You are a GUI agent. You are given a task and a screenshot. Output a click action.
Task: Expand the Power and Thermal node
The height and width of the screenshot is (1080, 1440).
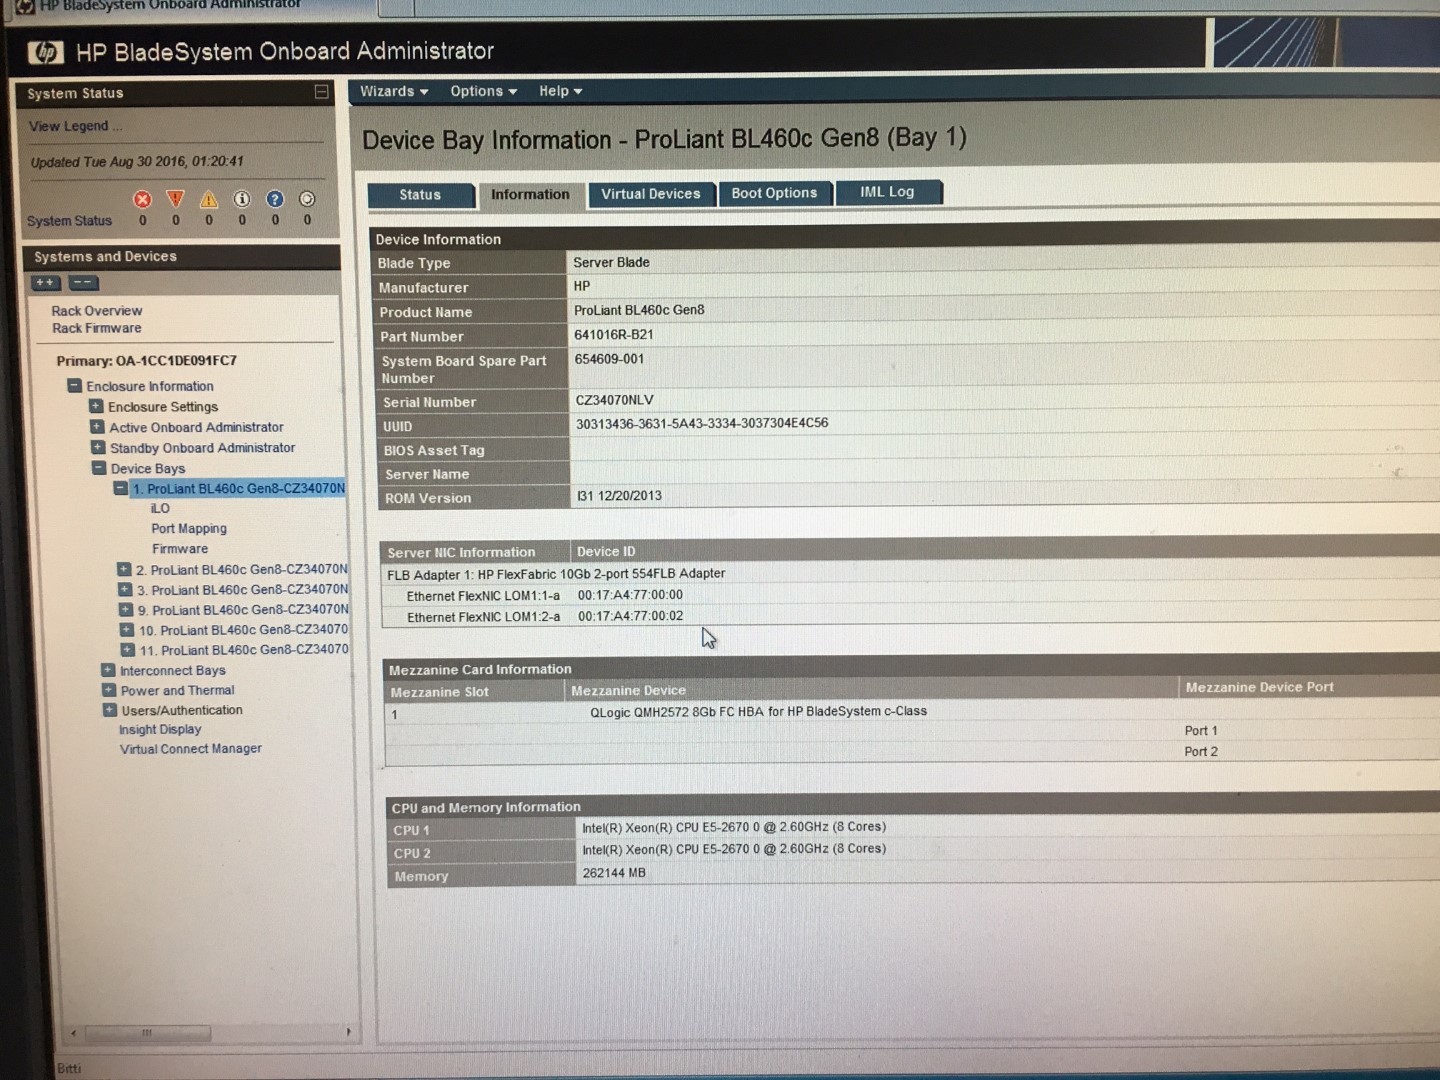[109, 690]
